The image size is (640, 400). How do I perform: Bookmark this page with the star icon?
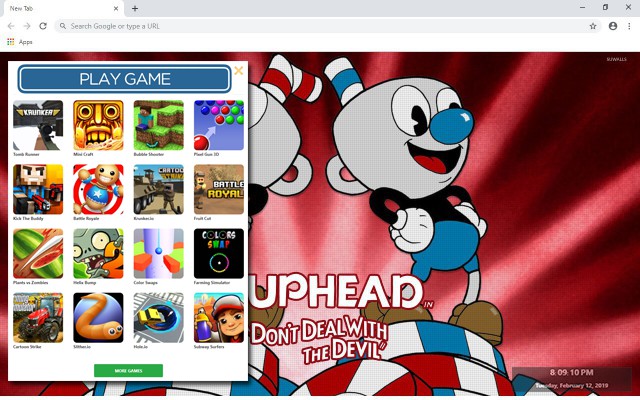point(593,26)
